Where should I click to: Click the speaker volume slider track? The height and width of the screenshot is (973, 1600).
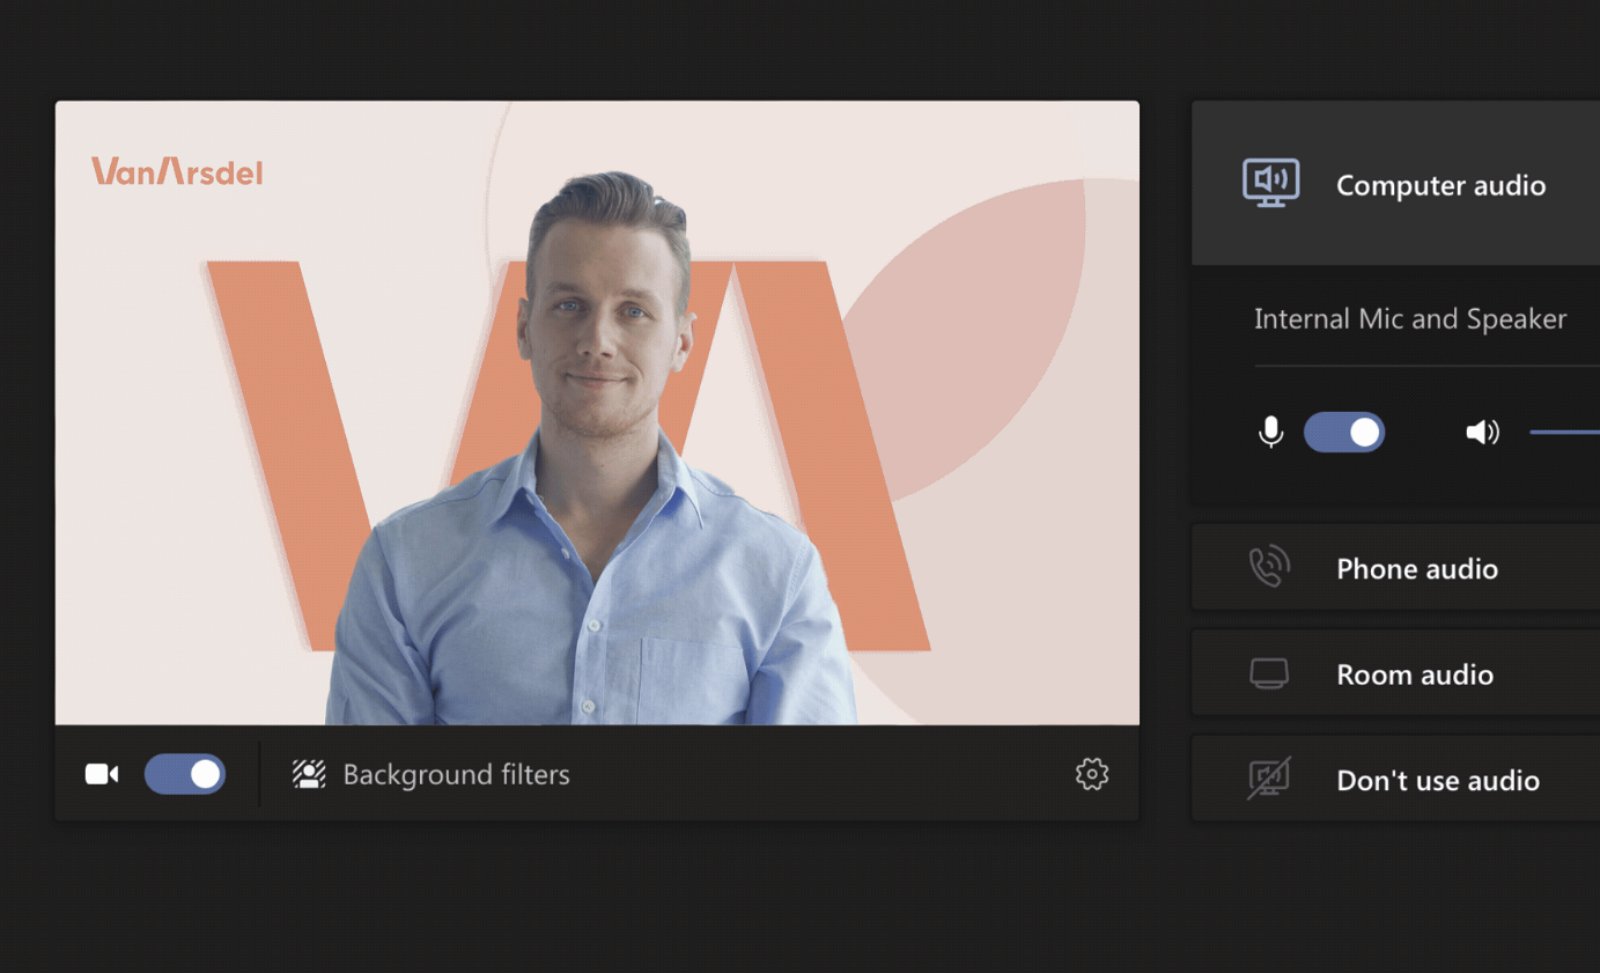(x=1565, y=432)
